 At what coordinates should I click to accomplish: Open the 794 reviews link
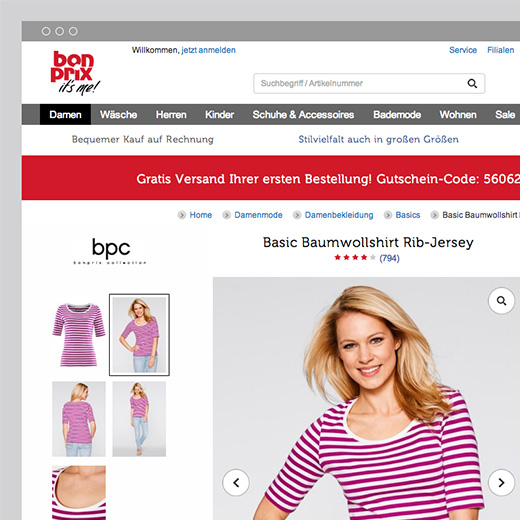(389, 258)
